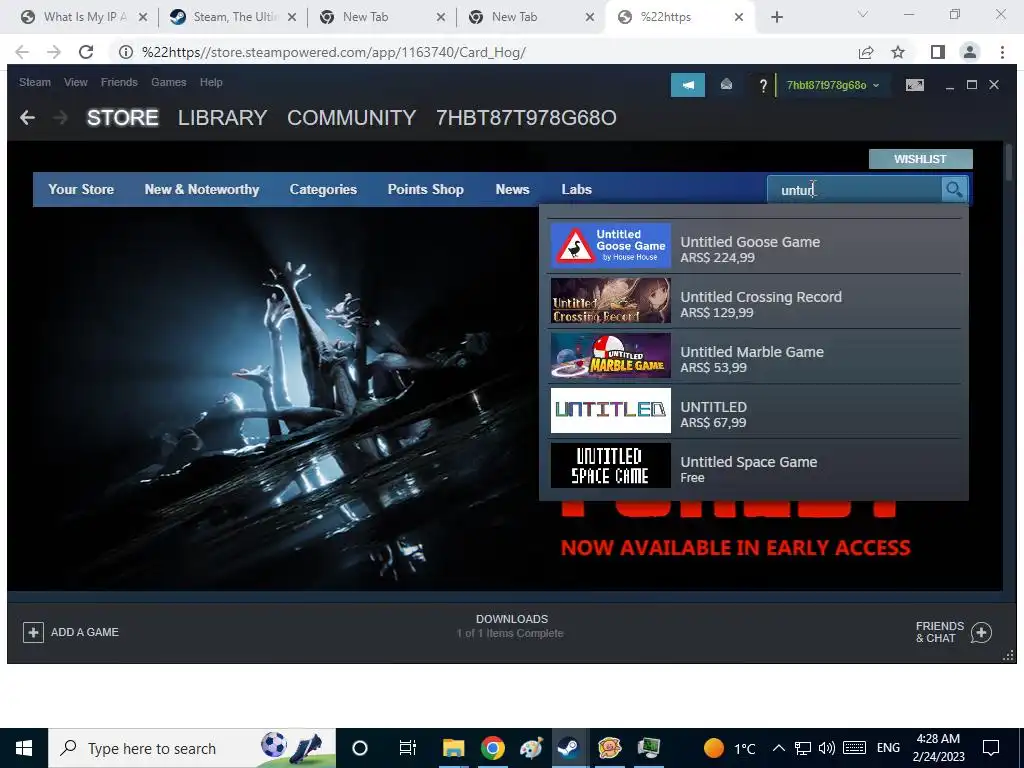Screen dimensions: 1024x768
Task: Open the 7HBT87T978G68O profile section
Action: (x=526, y=118)
